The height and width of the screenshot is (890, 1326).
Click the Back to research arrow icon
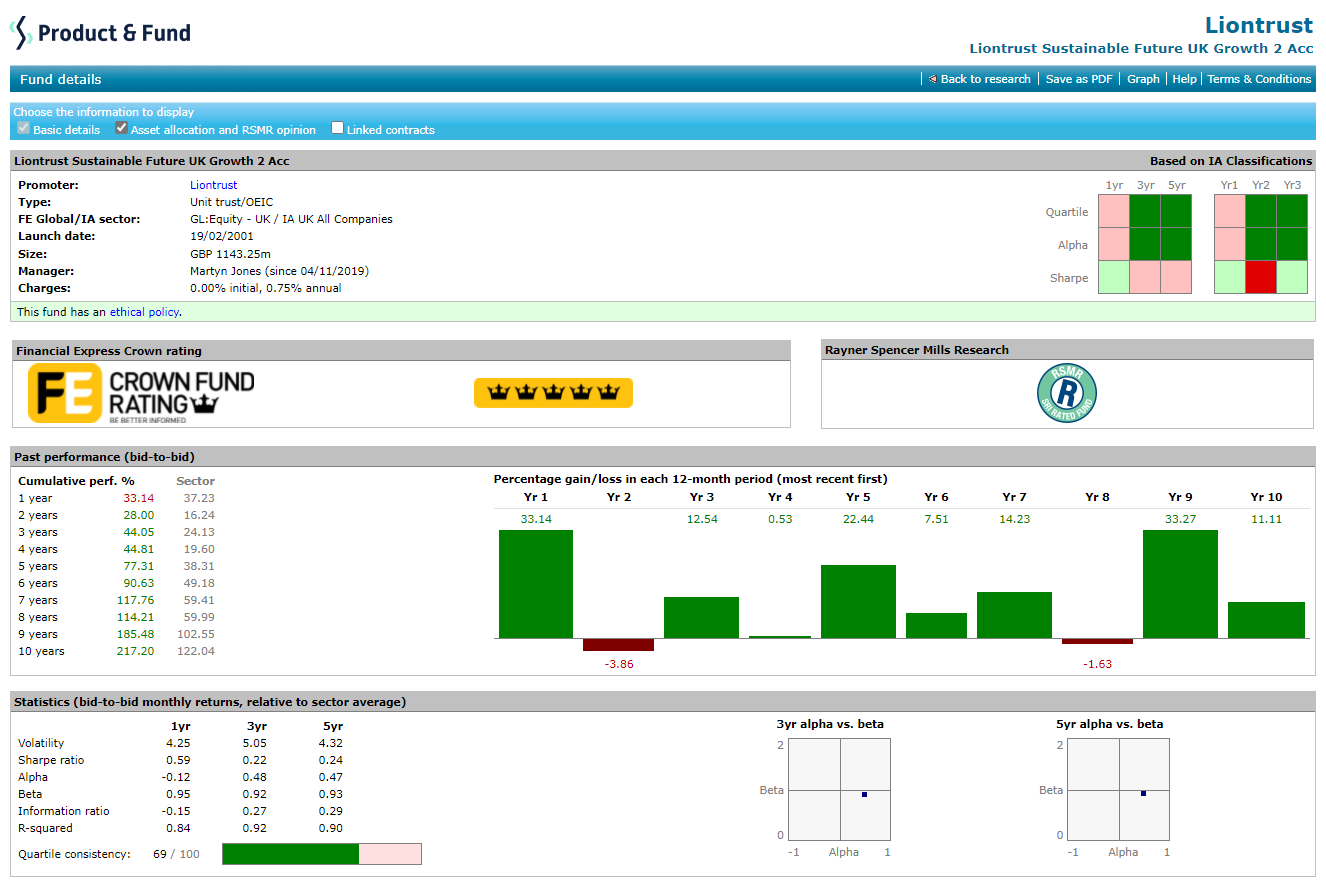coord(932,79)
